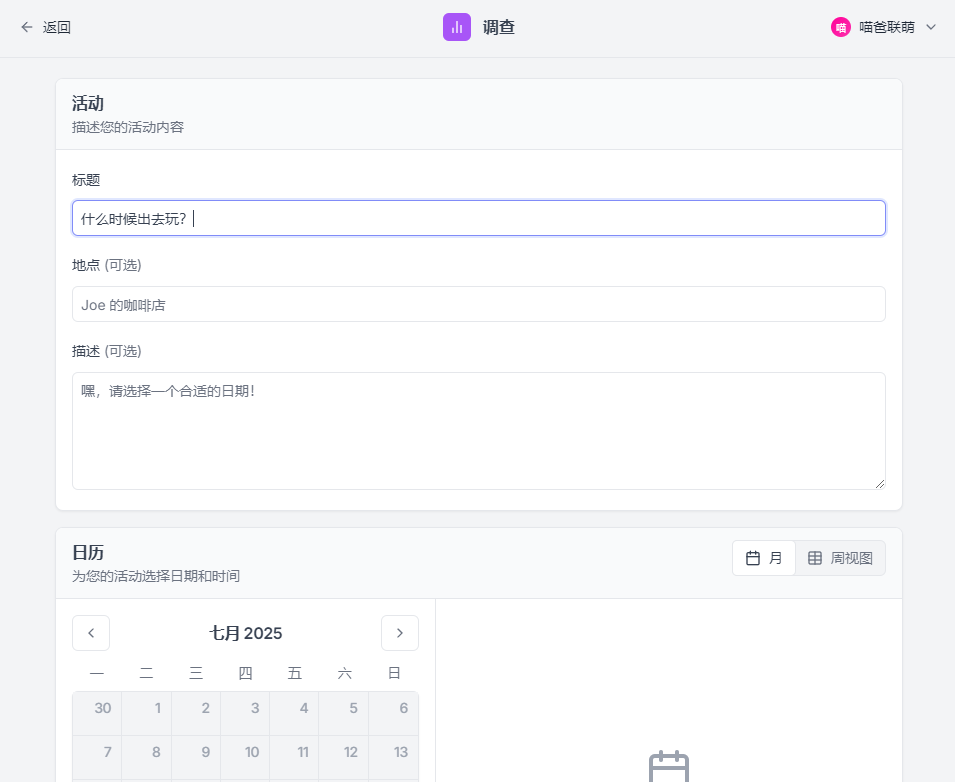Click the 描述您的活动内容 subtitle text
955x782 pixels.
[128, 127]
